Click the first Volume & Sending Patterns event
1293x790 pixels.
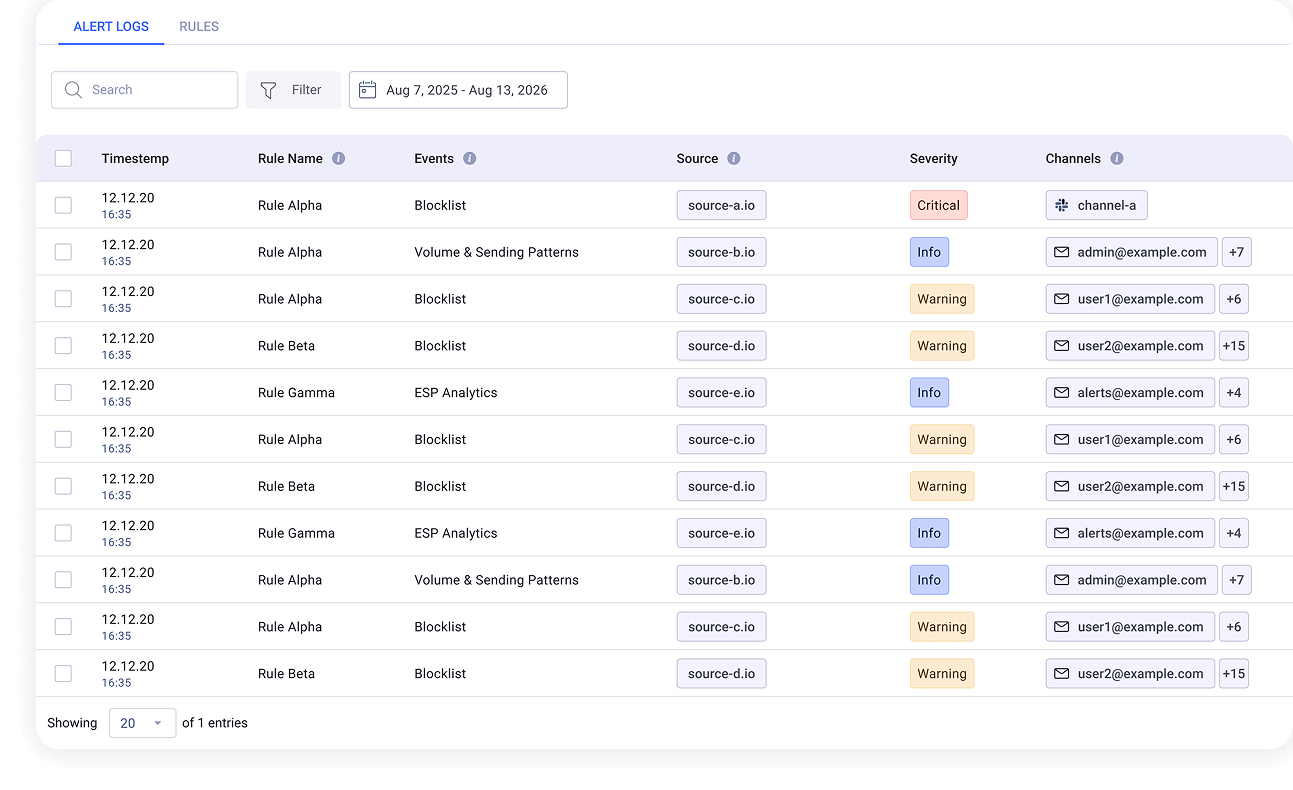(x=497, y=252)
